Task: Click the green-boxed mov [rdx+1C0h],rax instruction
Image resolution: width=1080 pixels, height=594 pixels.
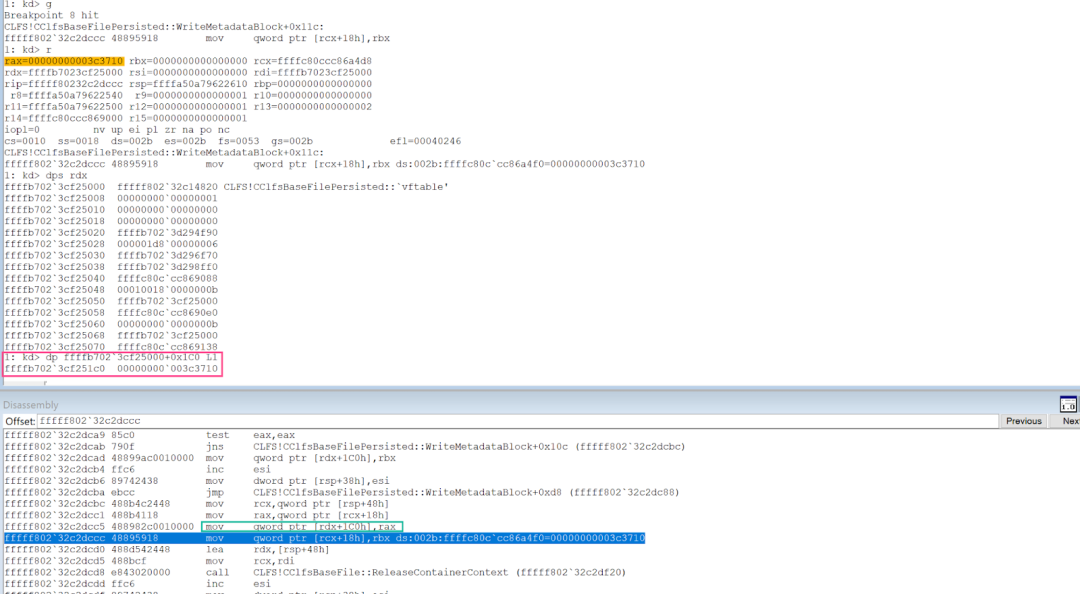Action: (x=301, y=525)
